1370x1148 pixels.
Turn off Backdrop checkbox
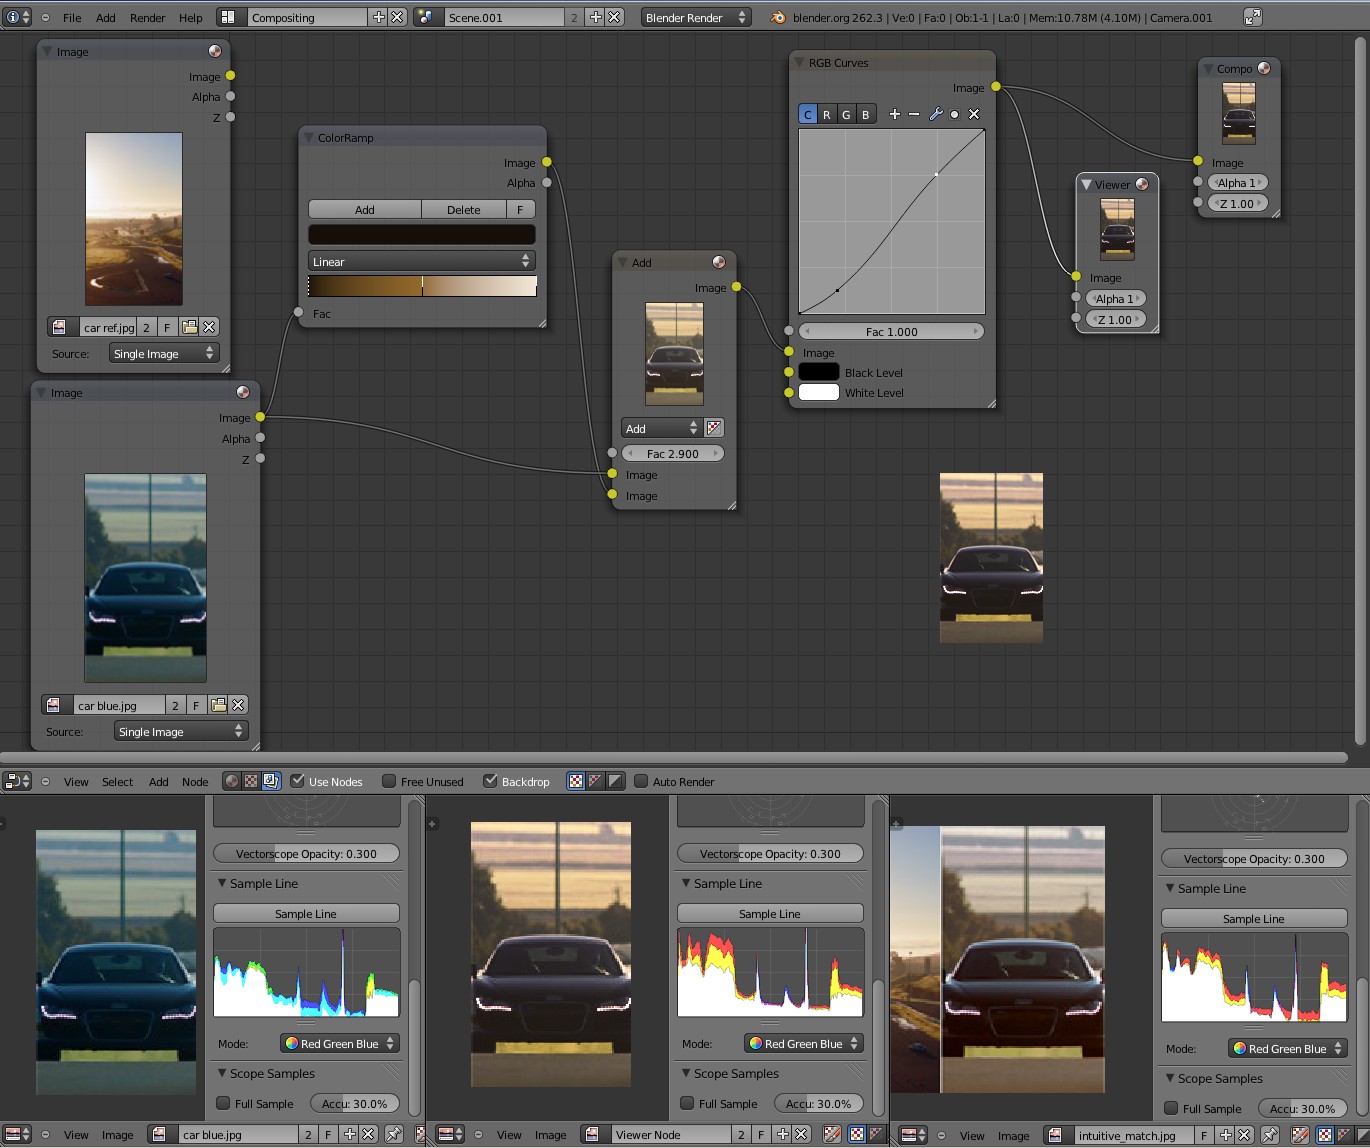pos(490,781)
